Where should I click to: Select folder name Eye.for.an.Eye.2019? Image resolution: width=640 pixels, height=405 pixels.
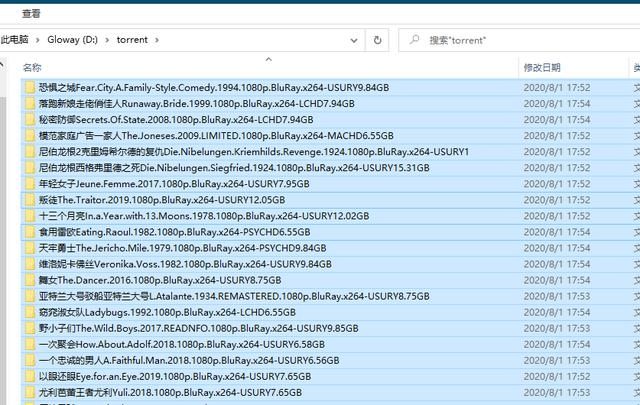175,376
